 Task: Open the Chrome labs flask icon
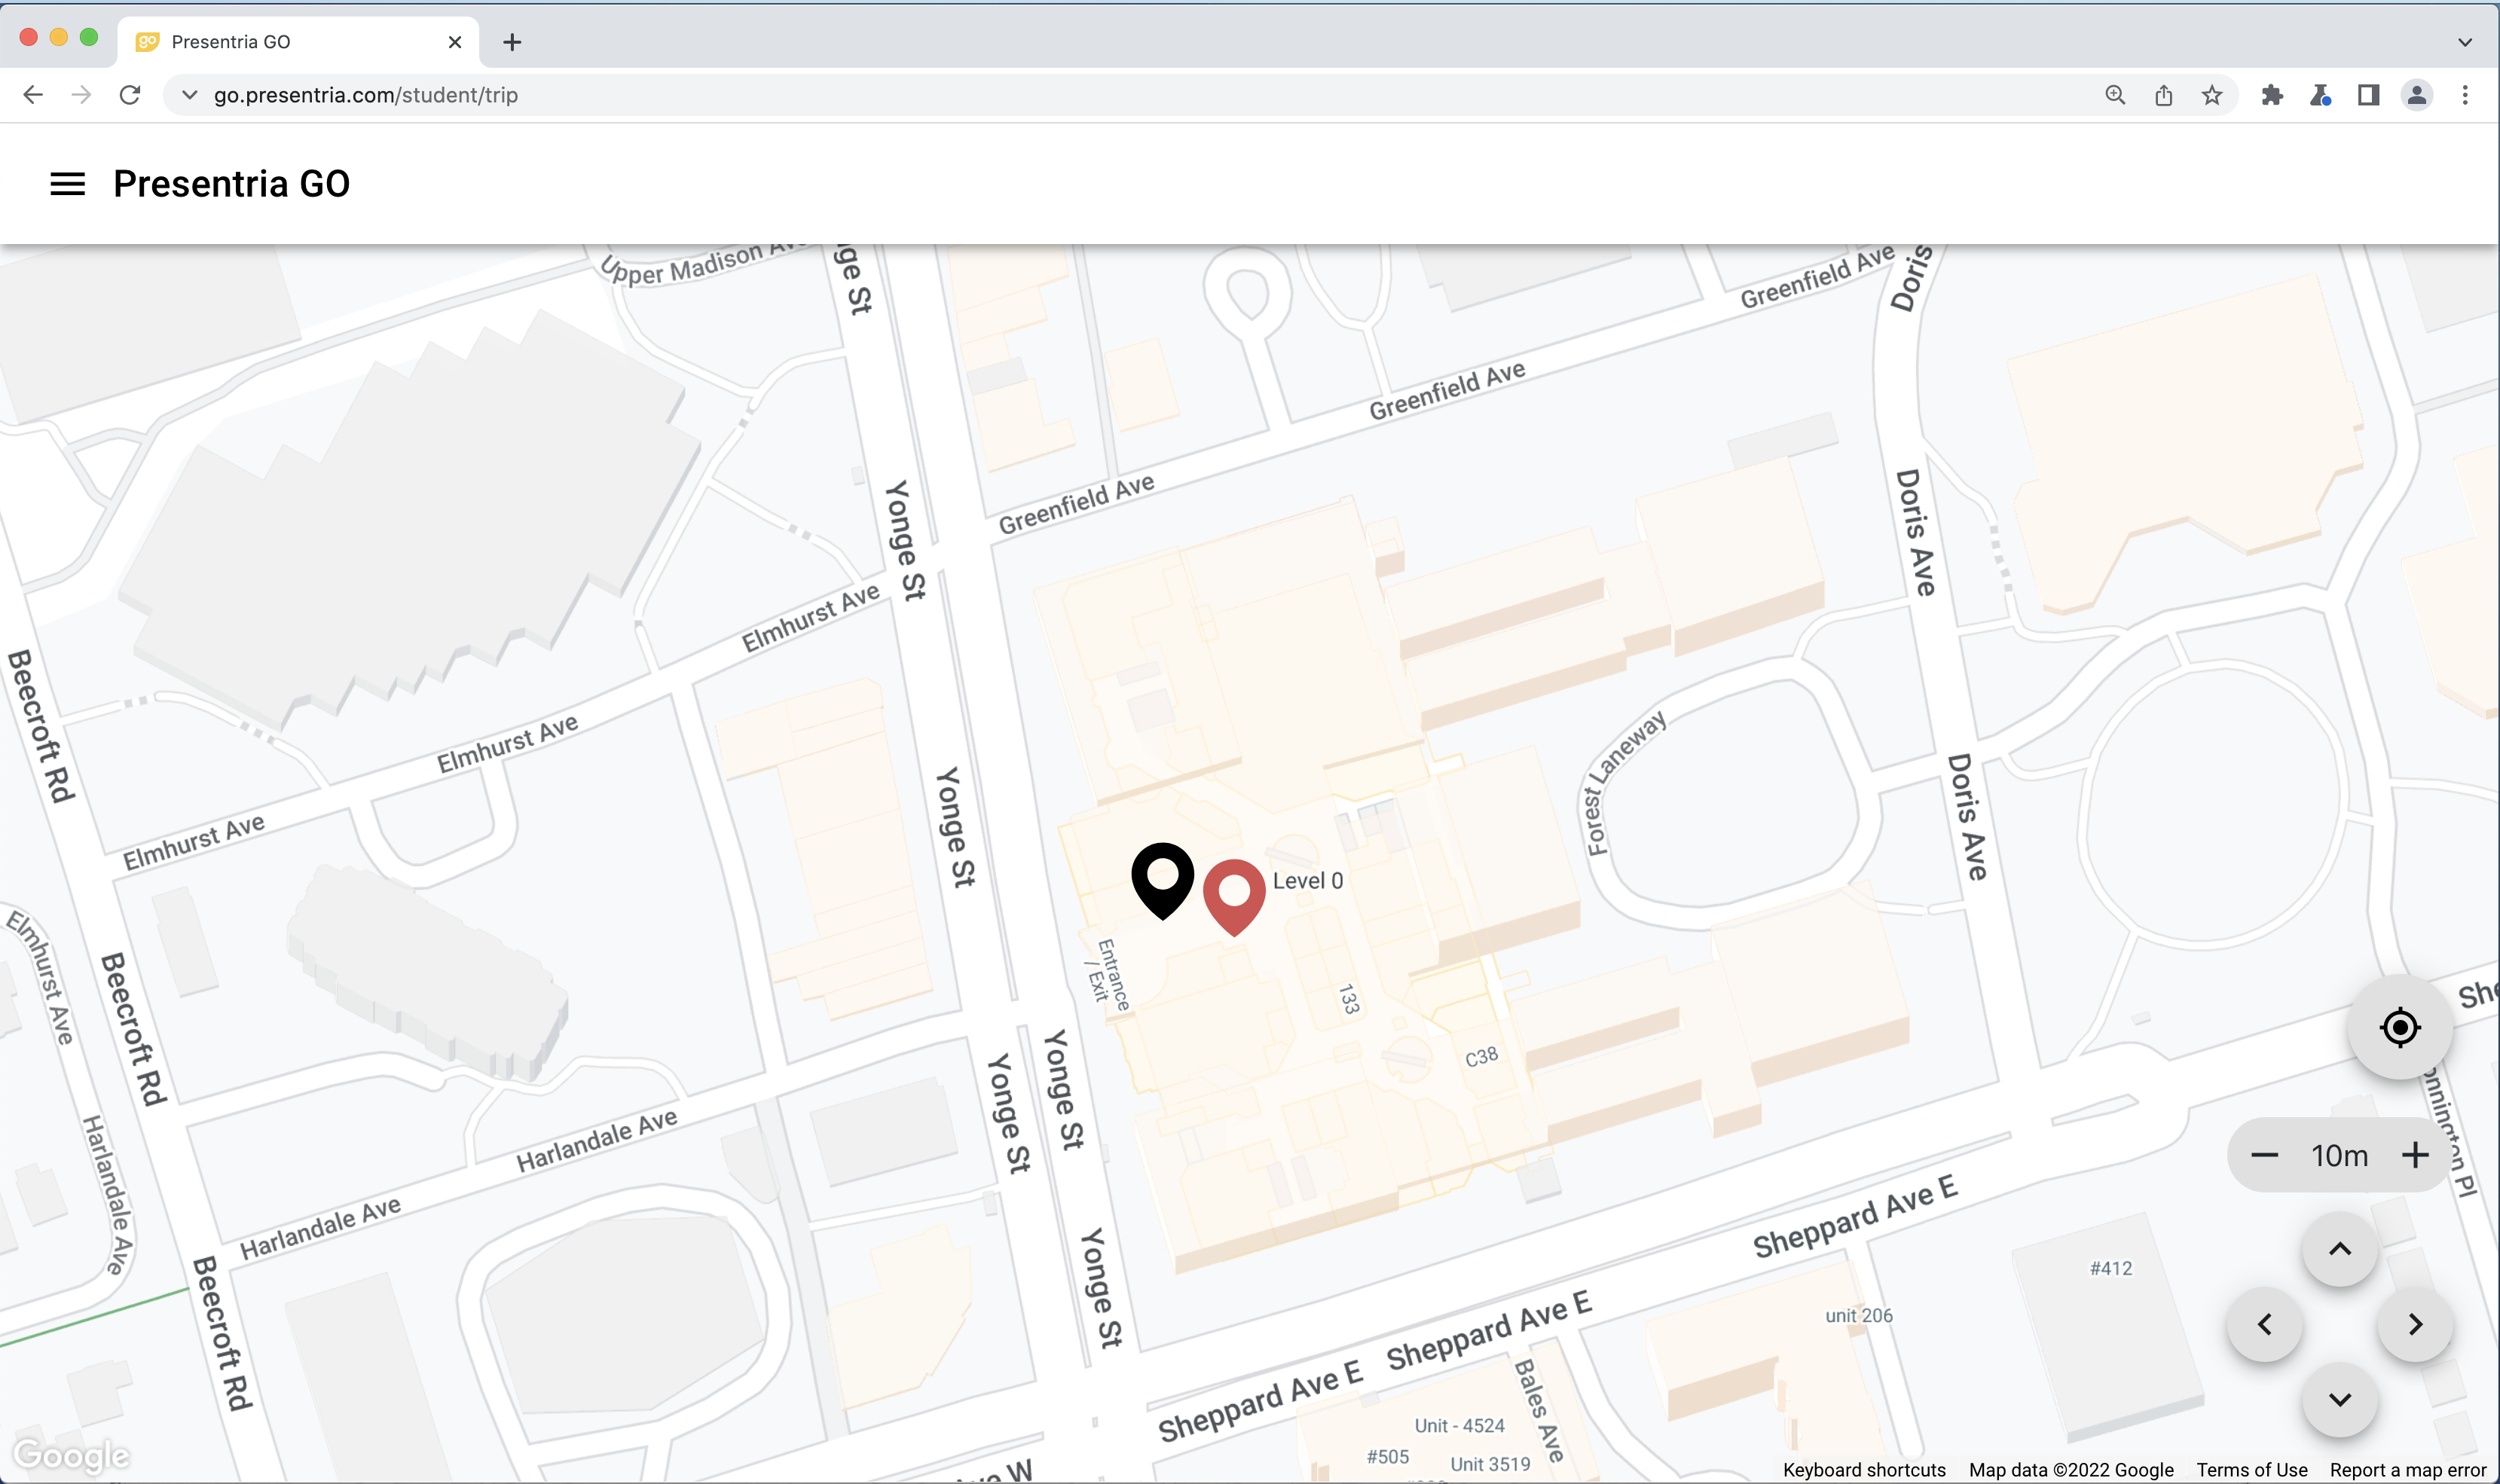coord(2320,95)
